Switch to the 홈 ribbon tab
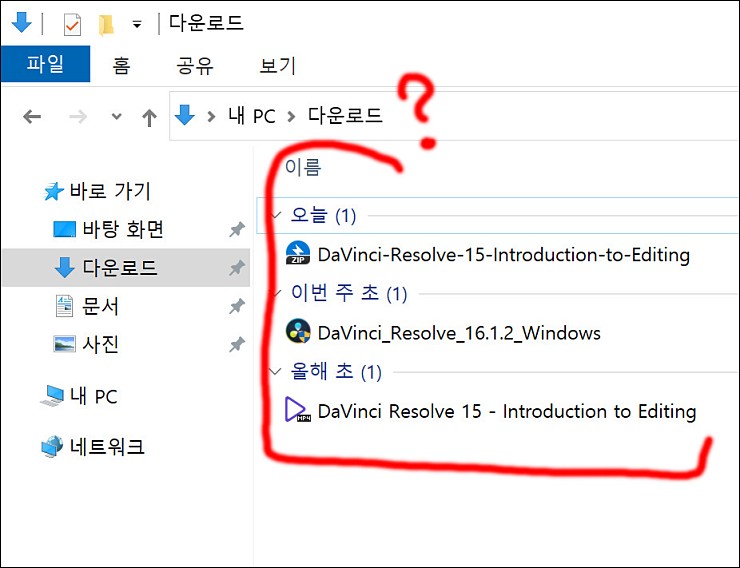 [121, 65]
